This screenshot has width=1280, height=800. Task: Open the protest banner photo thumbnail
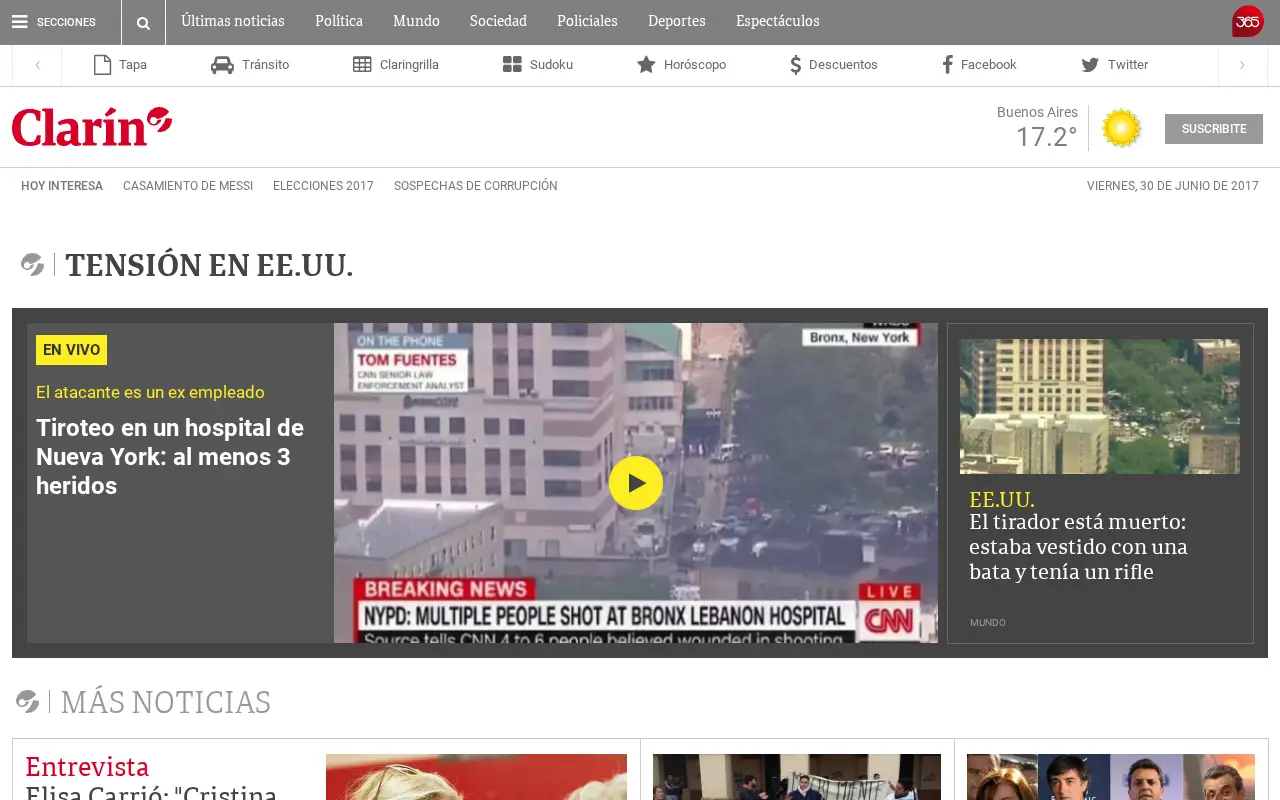(x=797, y=777)
